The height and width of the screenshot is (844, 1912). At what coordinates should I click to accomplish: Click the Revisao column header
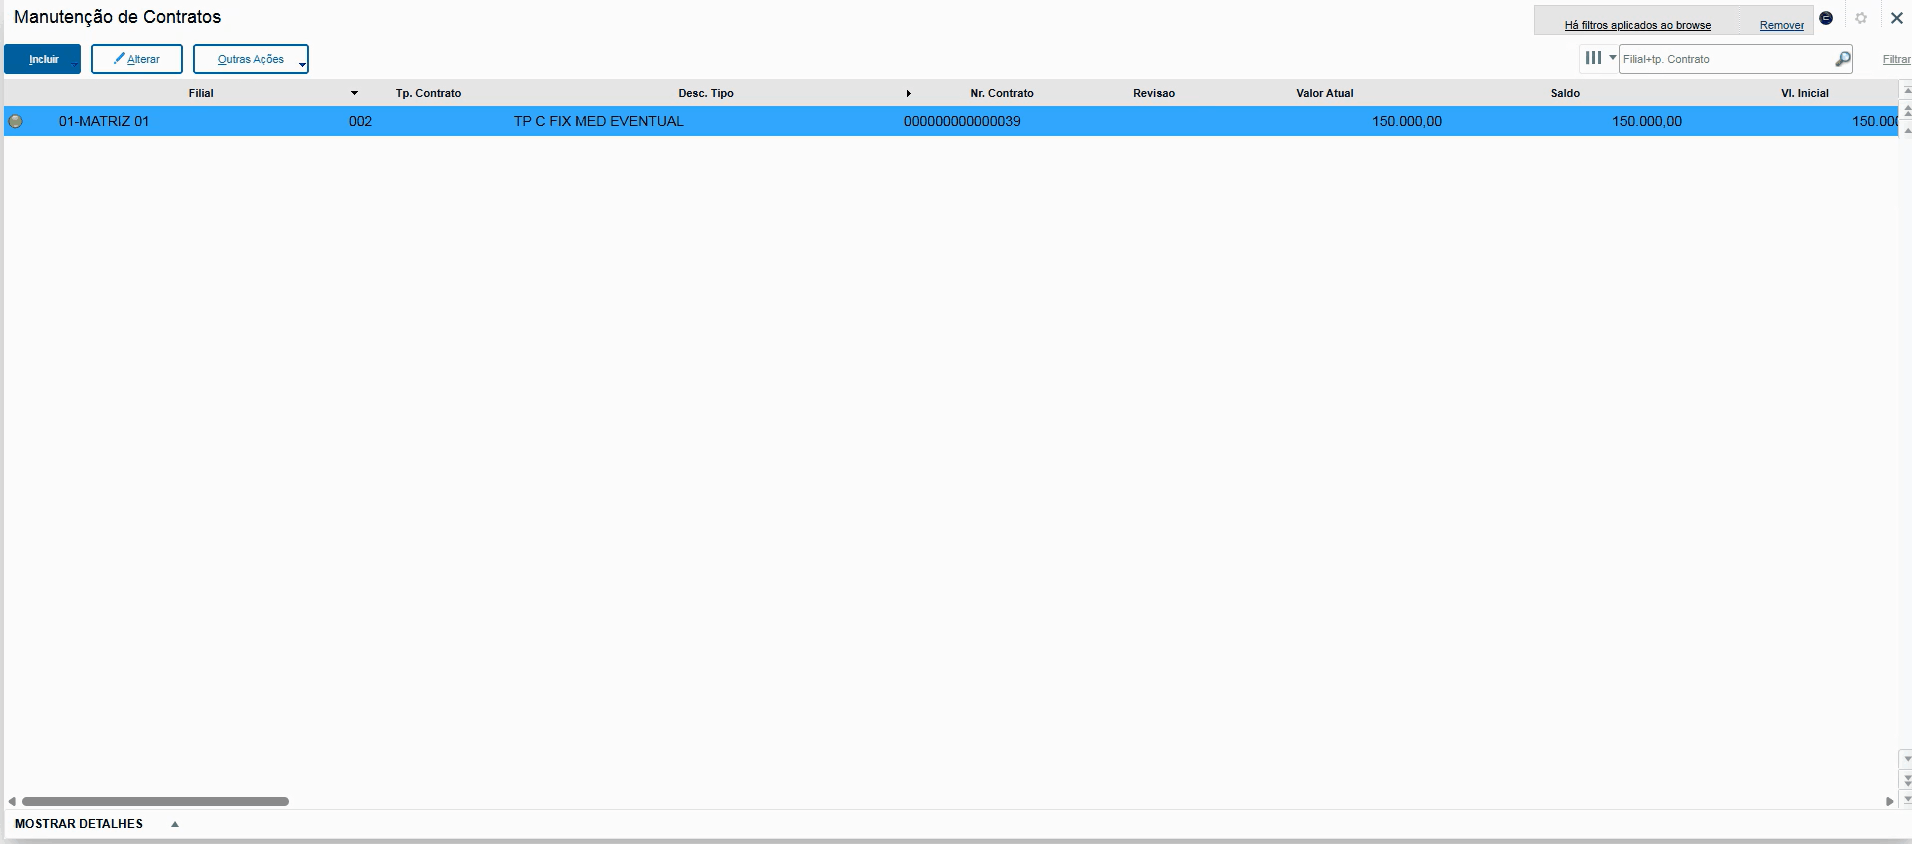[x=1154, y=93]
